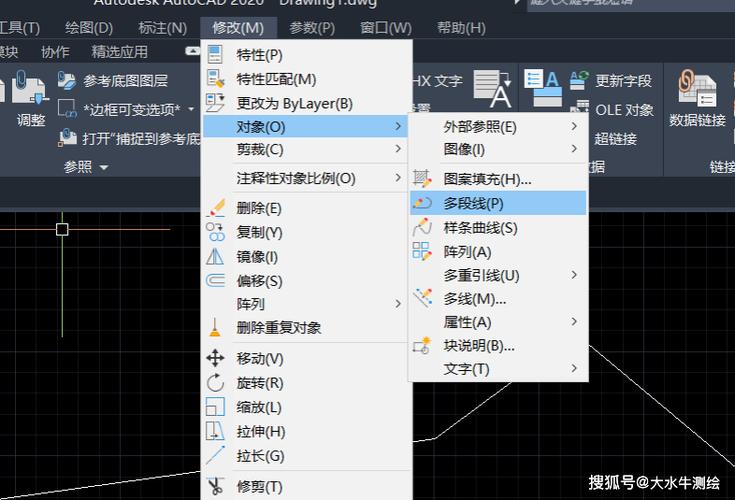
Task: Expand the 阵列 submenu arrow in Modify menu
Action: tap(398, 304)
